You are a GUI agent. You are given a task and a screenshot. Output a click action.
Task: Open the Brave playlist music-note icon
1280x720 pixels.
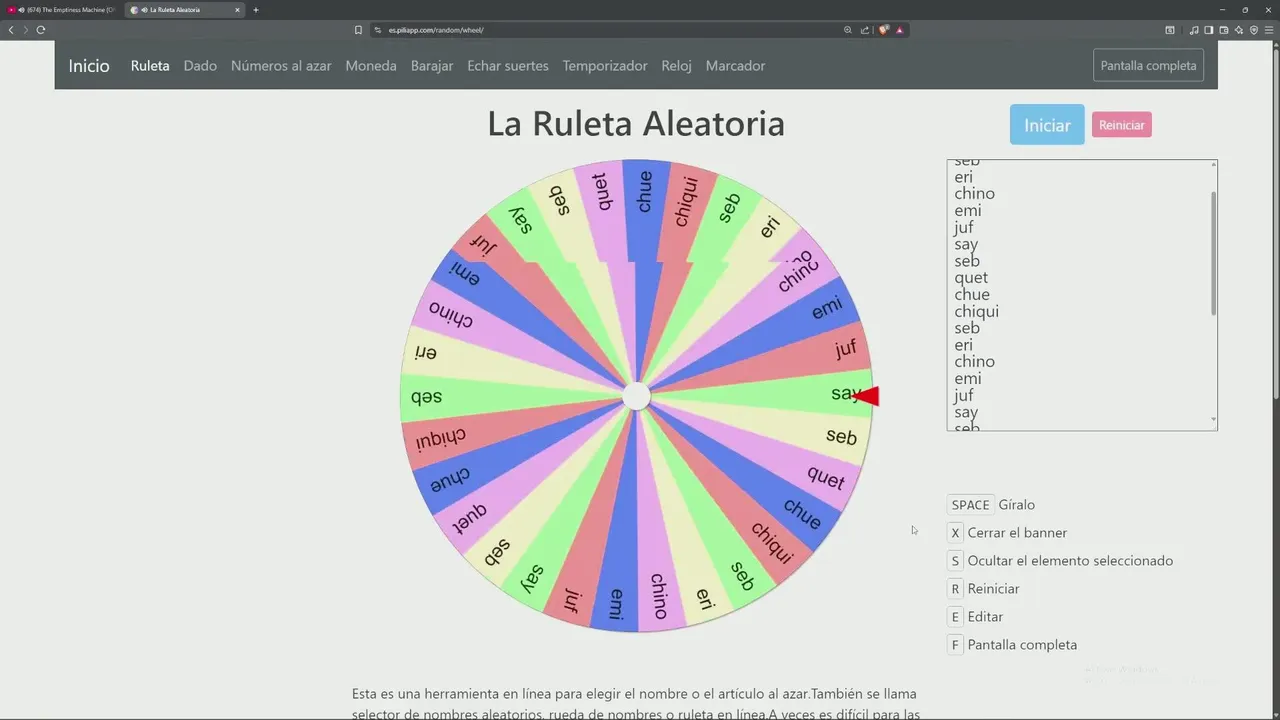point(1194,30)
